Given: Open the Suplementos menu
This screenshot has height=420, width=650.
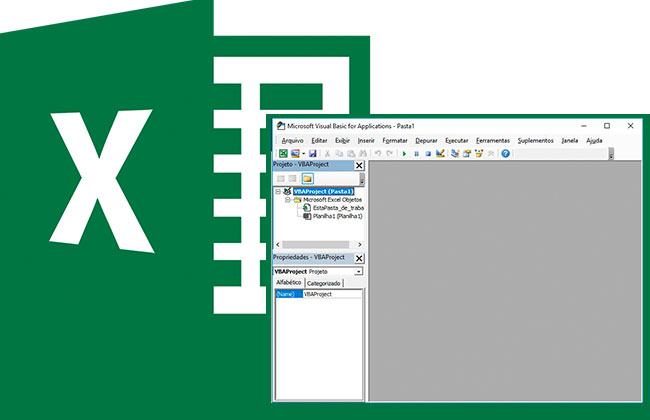Looking at the screenshot, I should point(535,141).
